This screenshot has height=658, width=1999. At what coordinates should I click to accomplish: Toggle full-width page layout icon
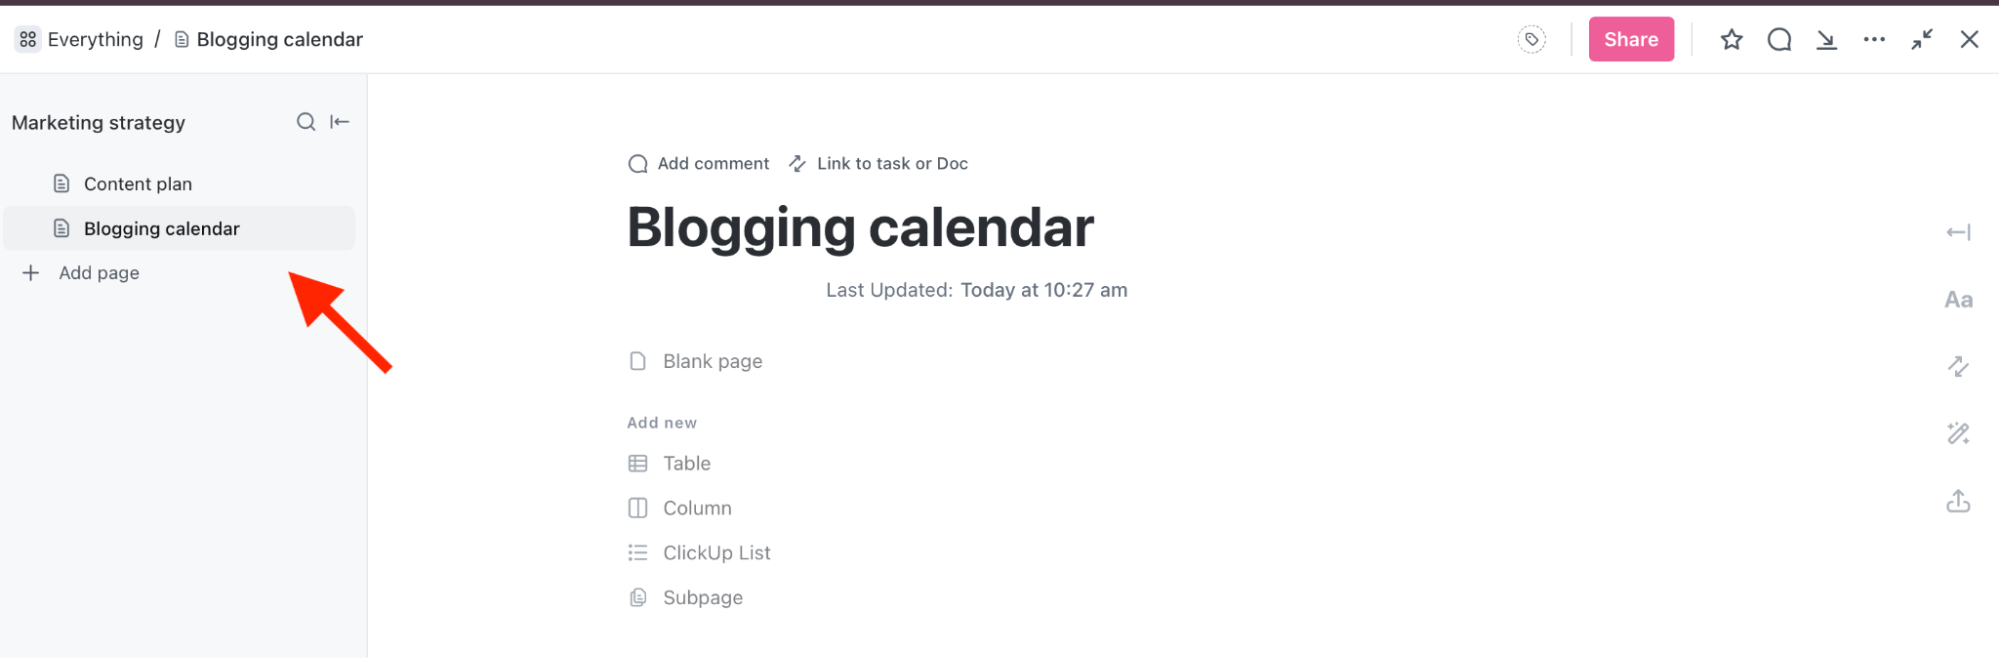[x=1958, y=231]
